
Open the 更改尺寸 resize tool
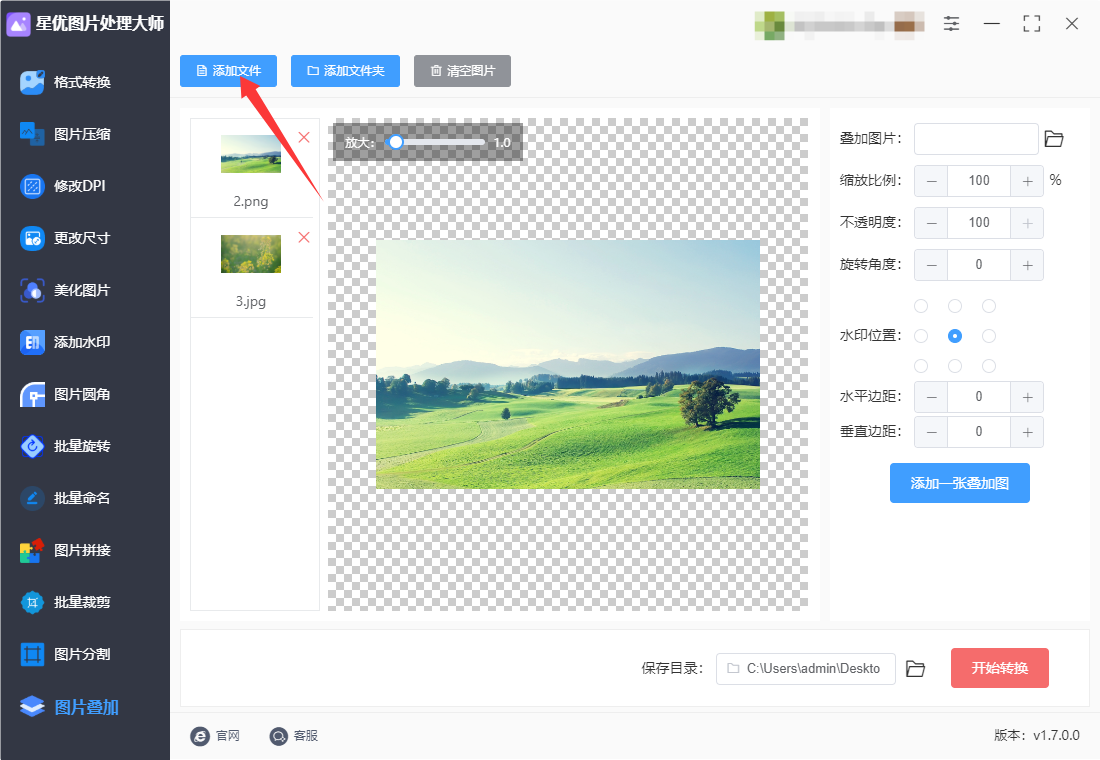65,238
